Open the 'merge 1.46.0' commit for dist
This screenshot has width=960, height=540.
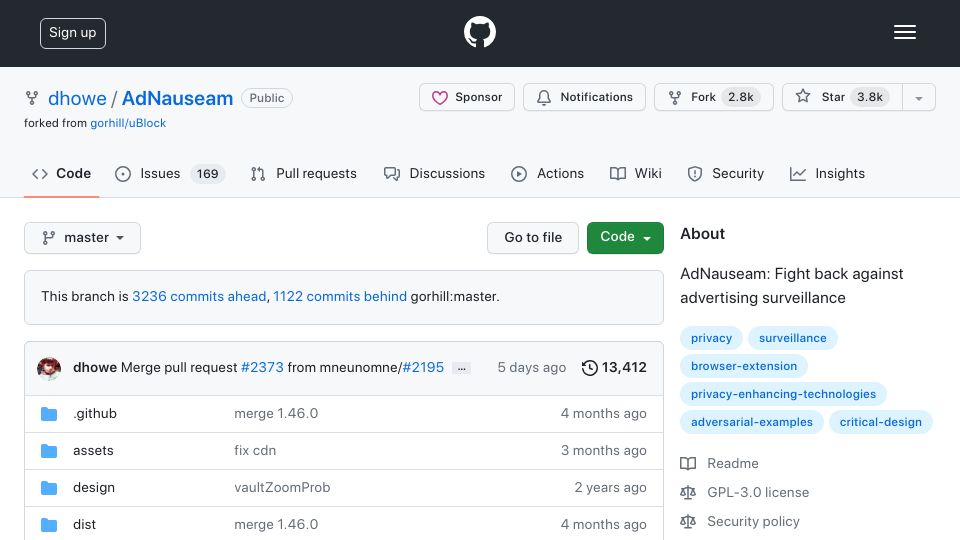pos(276,525)
